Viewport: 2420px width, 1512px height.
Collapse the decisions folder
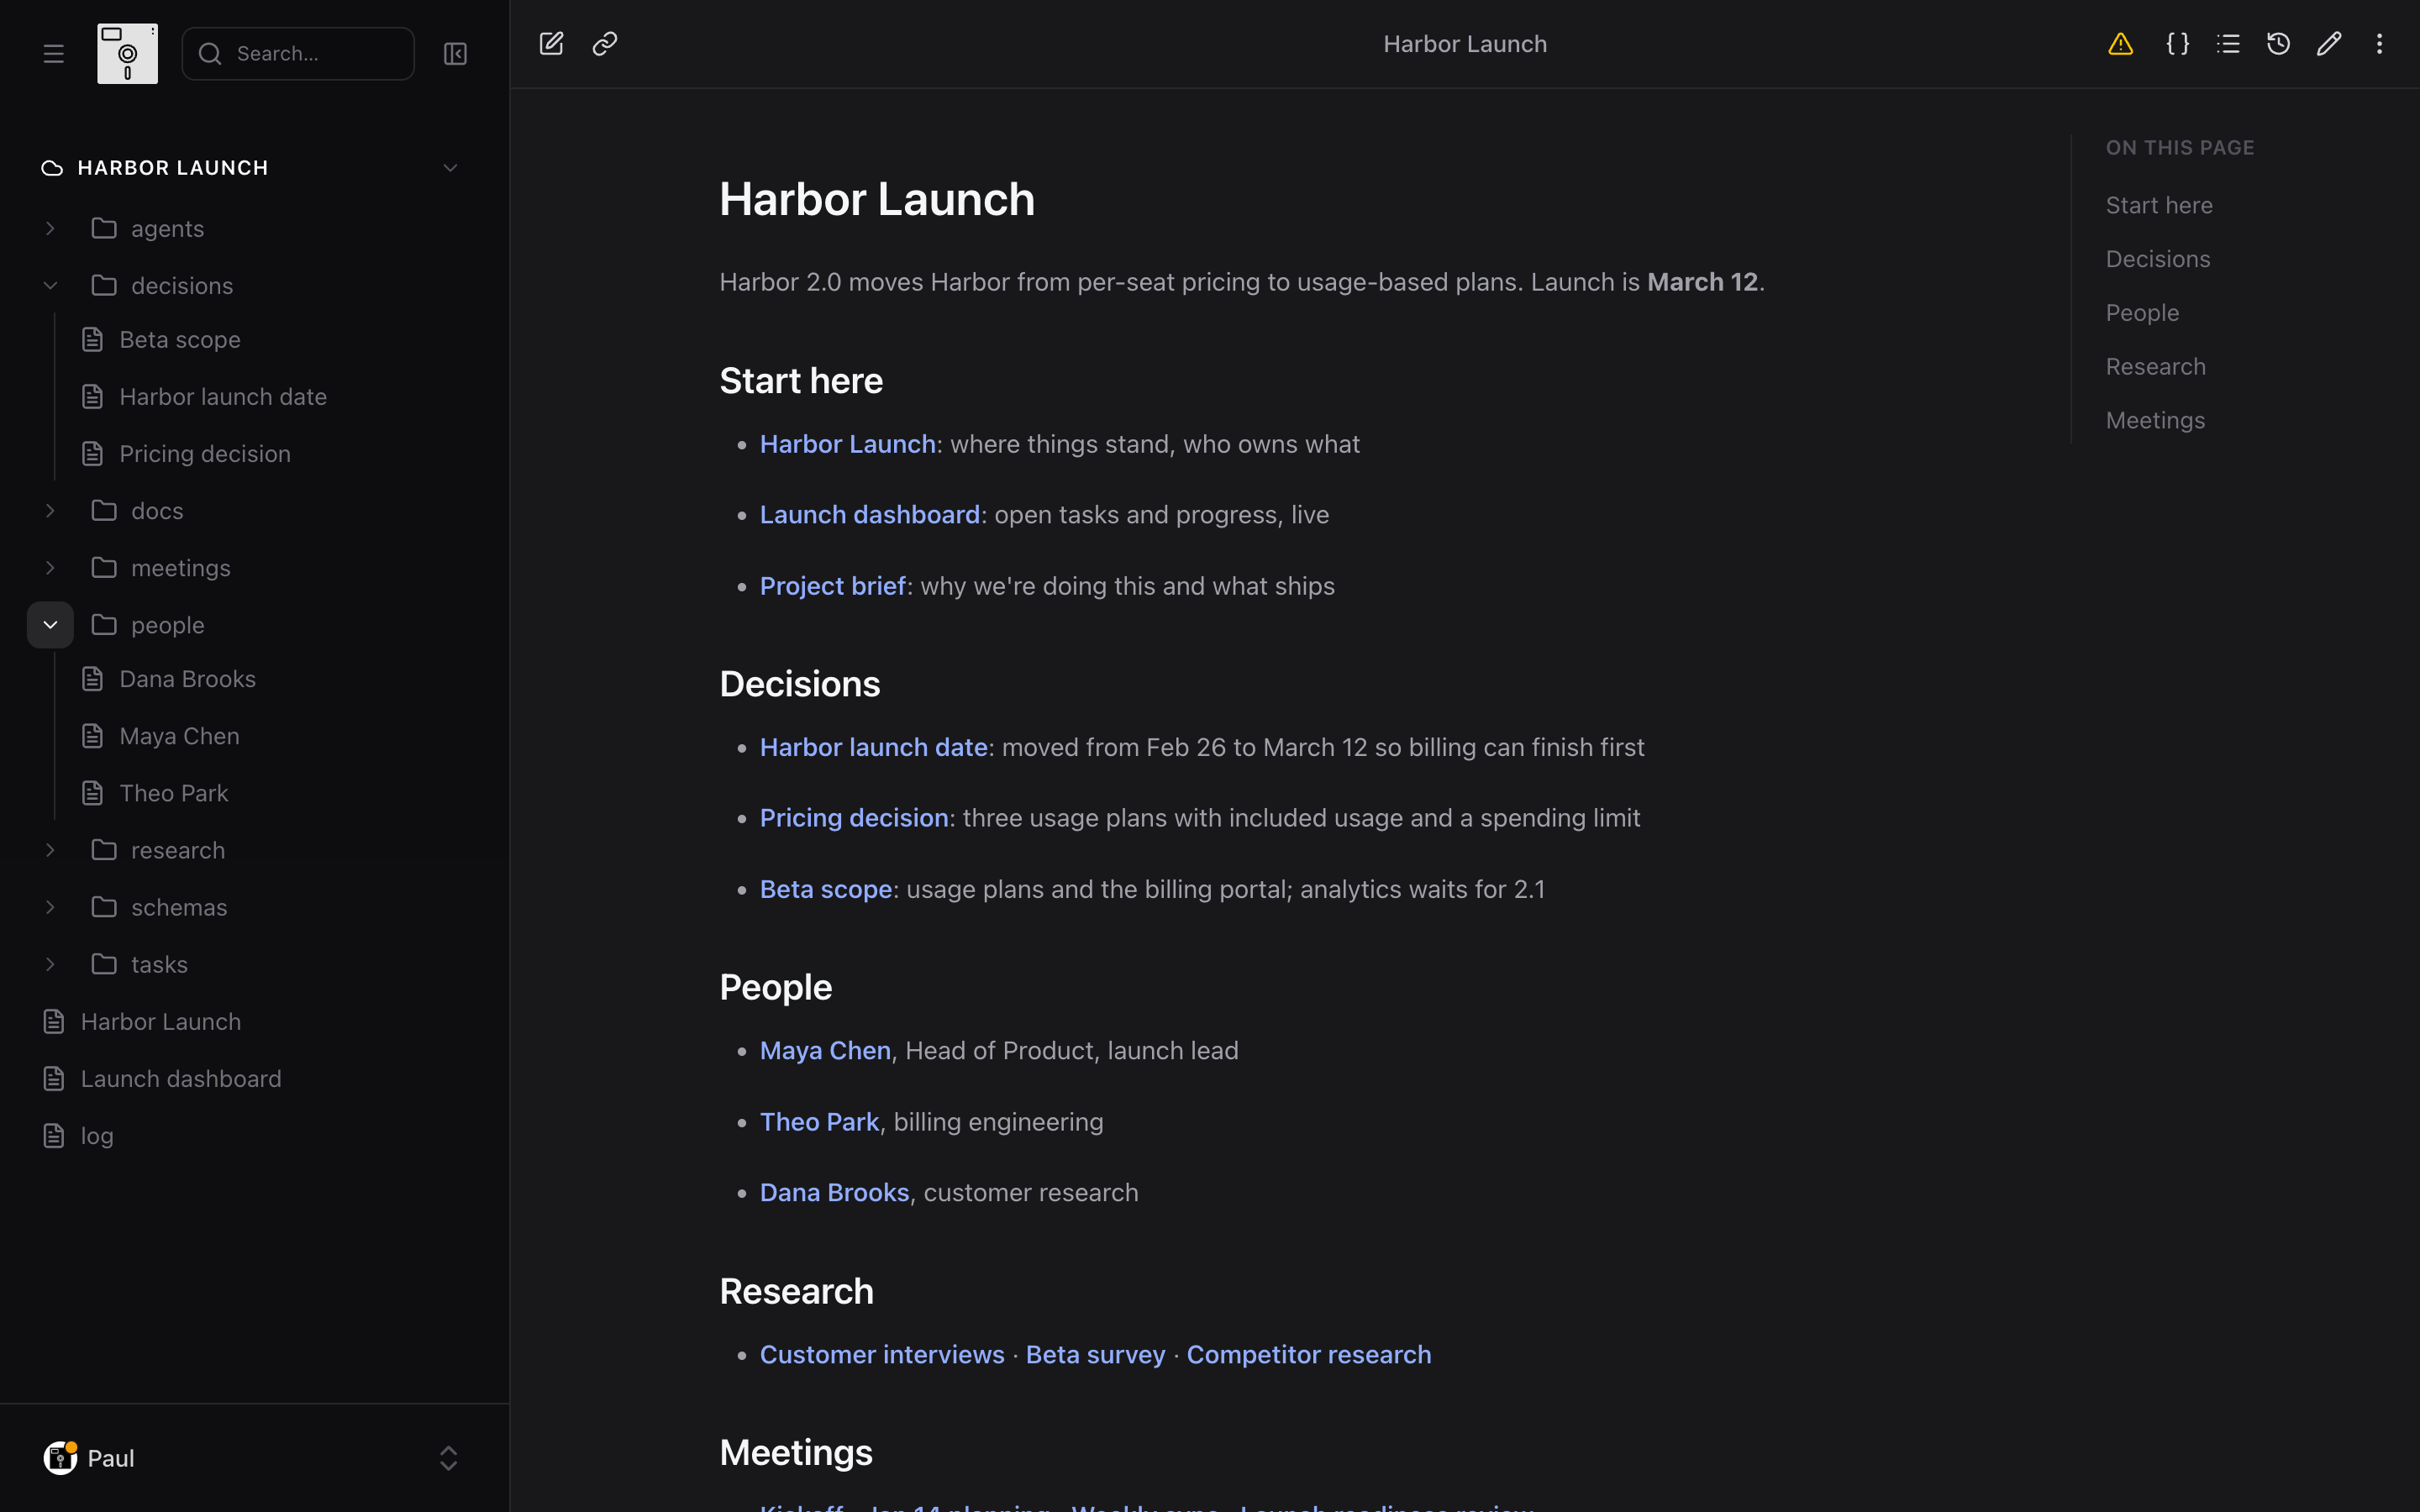click(x=50, y=286)
